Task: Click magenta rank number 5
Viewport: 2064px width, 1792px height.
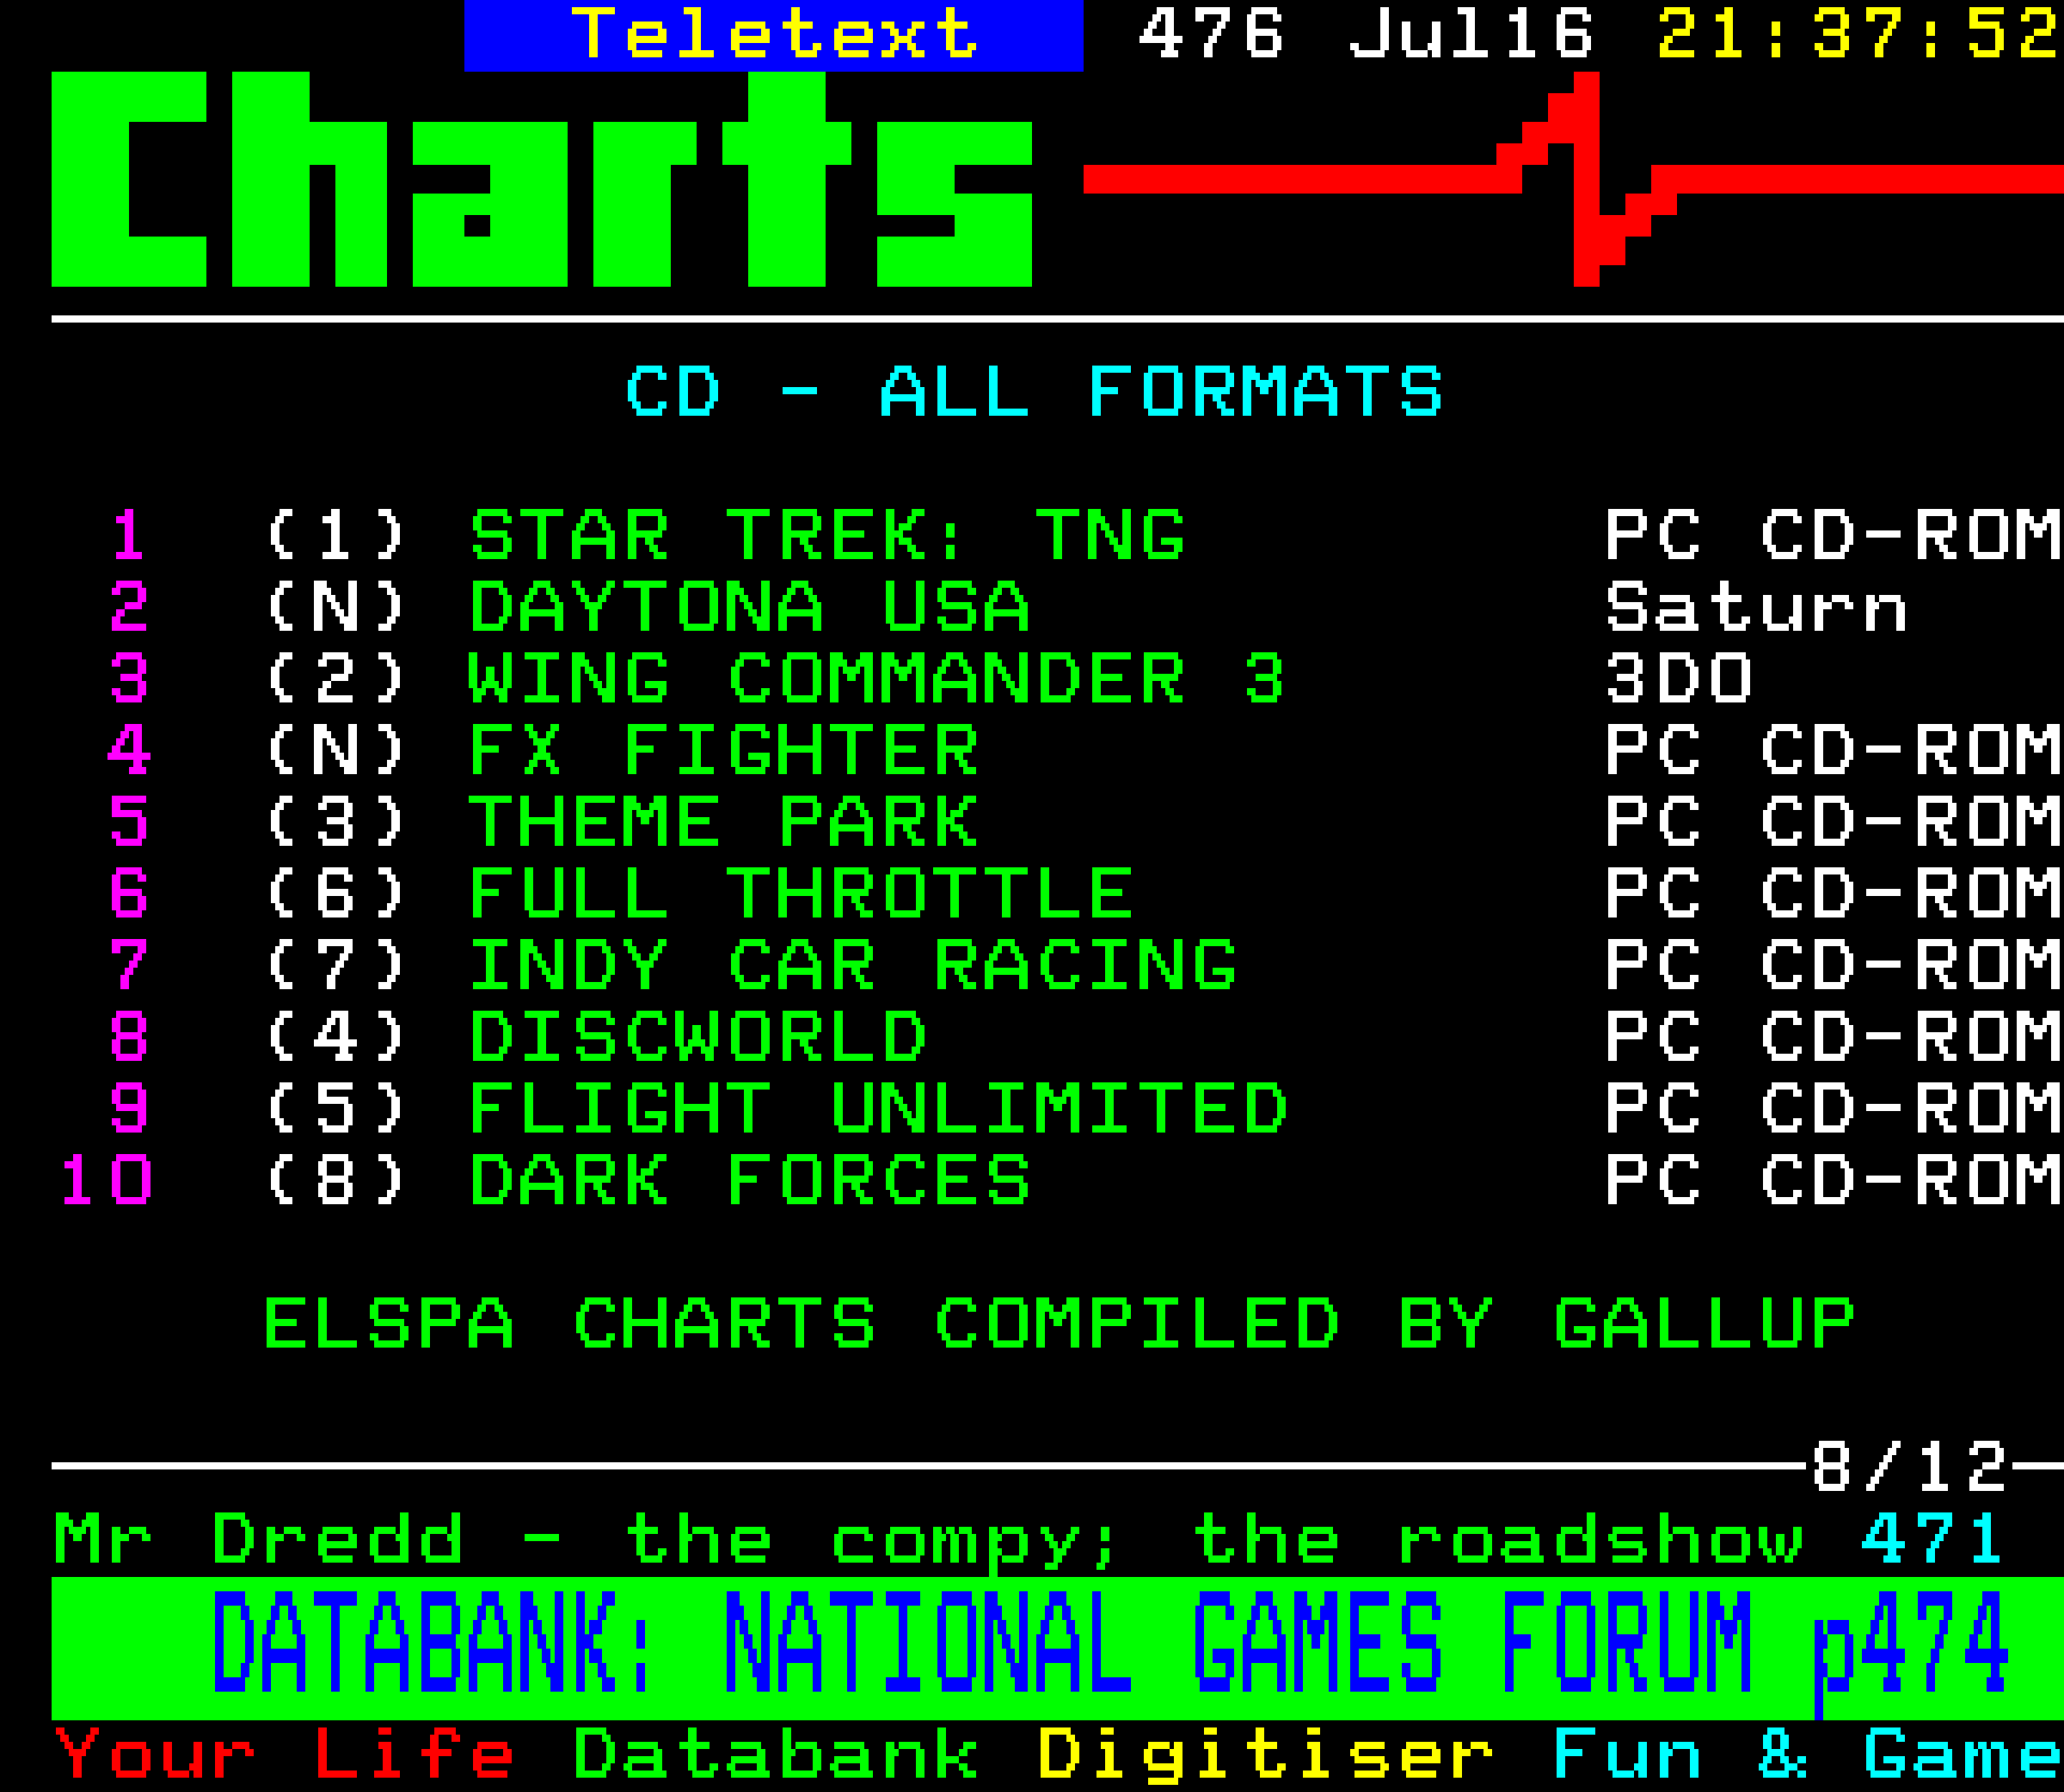Action: 129,822
